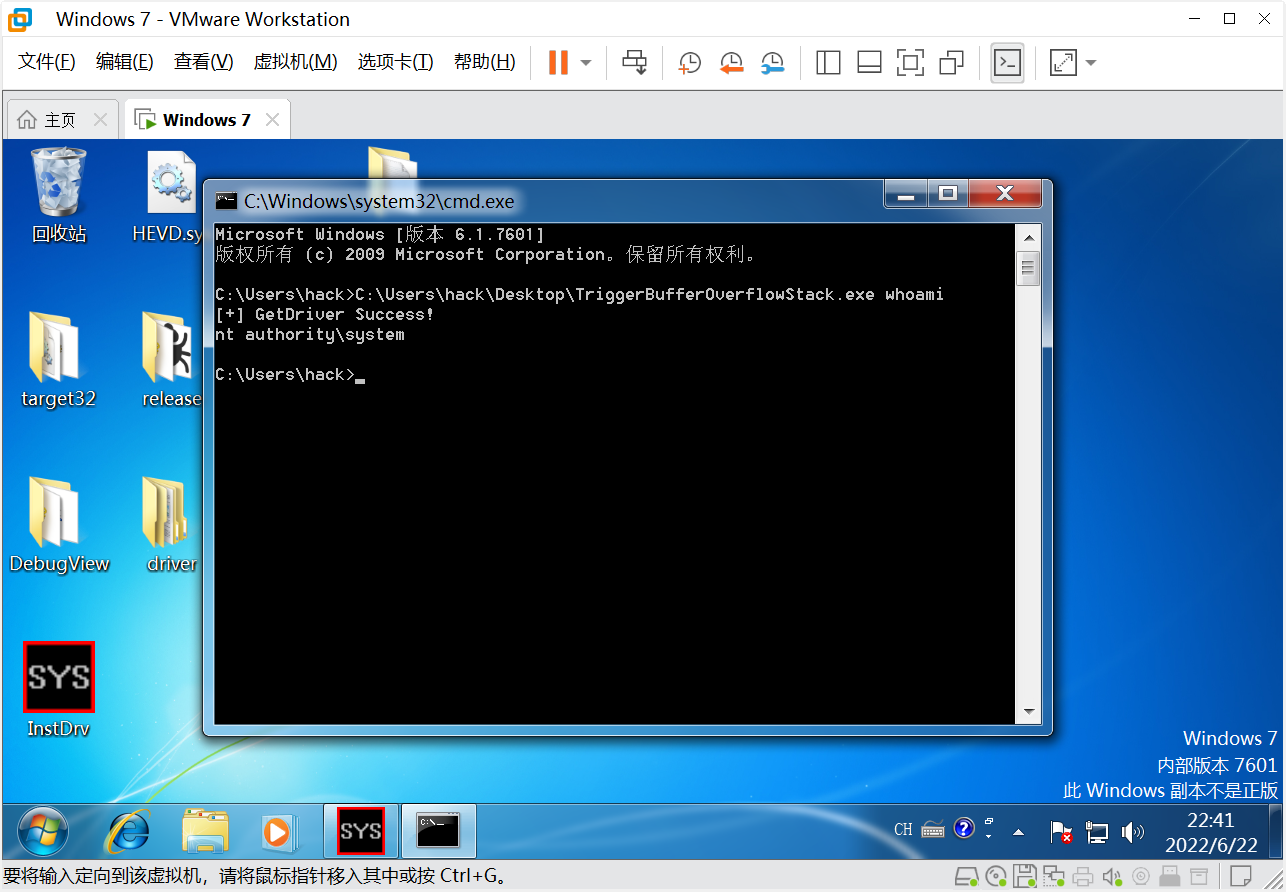Open the power options dropdown arrow
Image resolution: width=1286 pixels, height=892 pixels.
point(586,63)
